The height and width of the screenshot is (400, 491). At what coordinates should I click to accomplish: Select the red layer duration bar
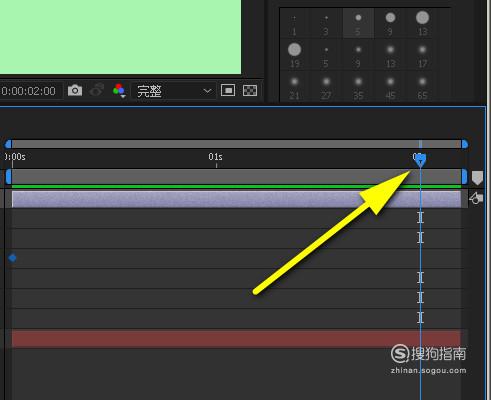[236, 339]
